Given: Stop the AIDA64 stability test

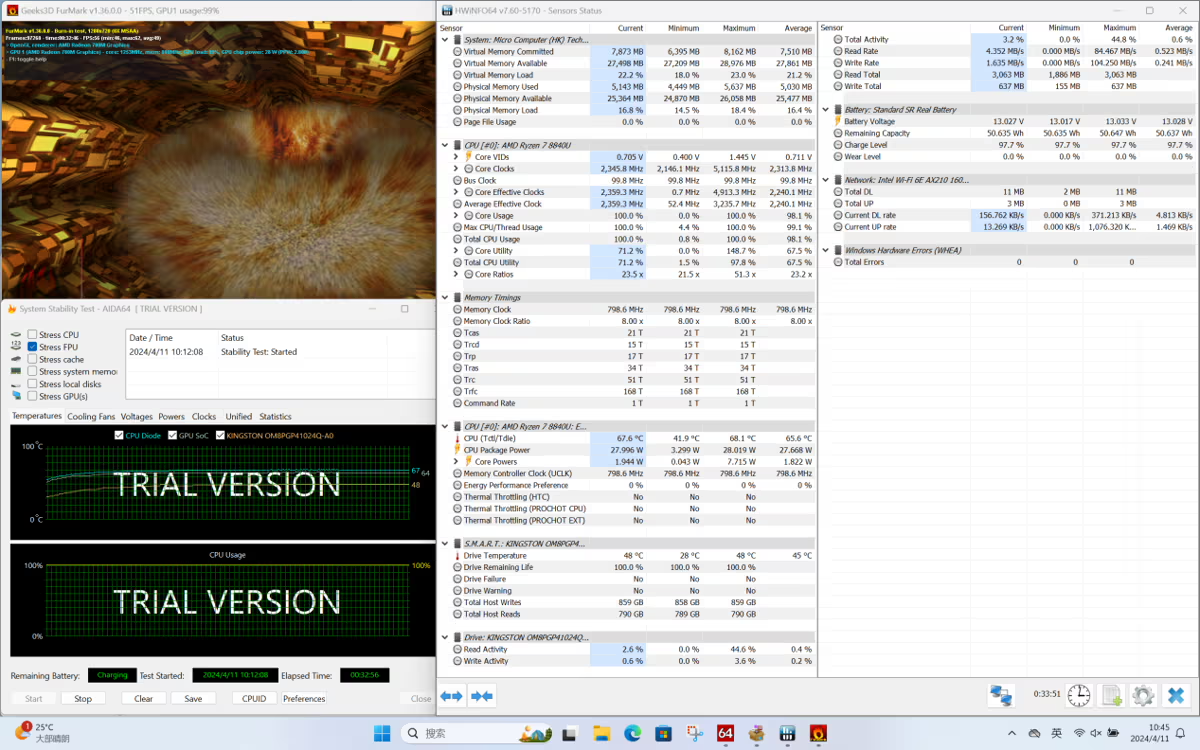Looking at the screenshot, I should [x=83, y=699].
